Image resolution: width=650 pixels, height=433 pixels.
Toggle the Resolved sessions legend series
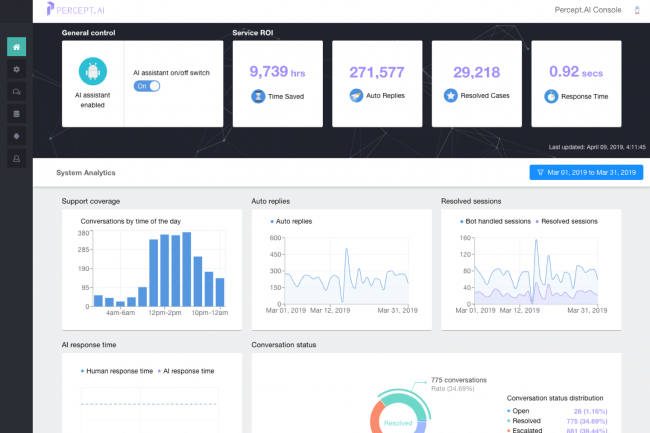point(567,221)
